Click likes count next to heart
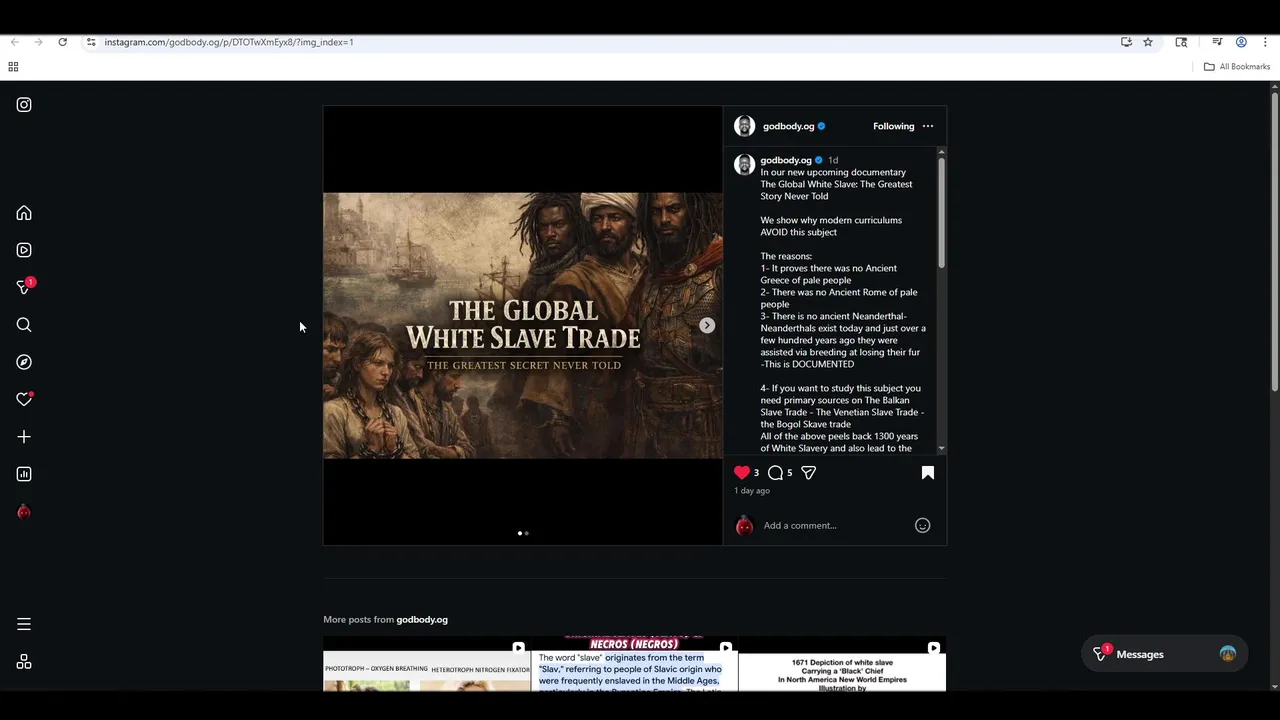The height and width of the screenshot is (720, 1280). (756, 473)
